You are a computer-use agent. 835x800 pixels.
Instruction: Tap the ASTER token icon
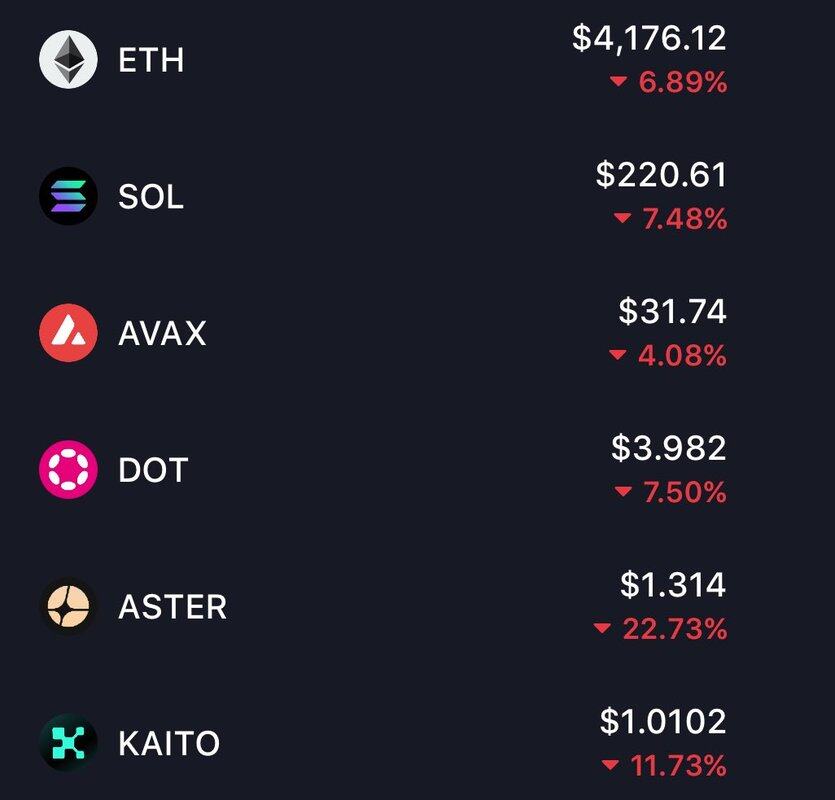point(68,606)
